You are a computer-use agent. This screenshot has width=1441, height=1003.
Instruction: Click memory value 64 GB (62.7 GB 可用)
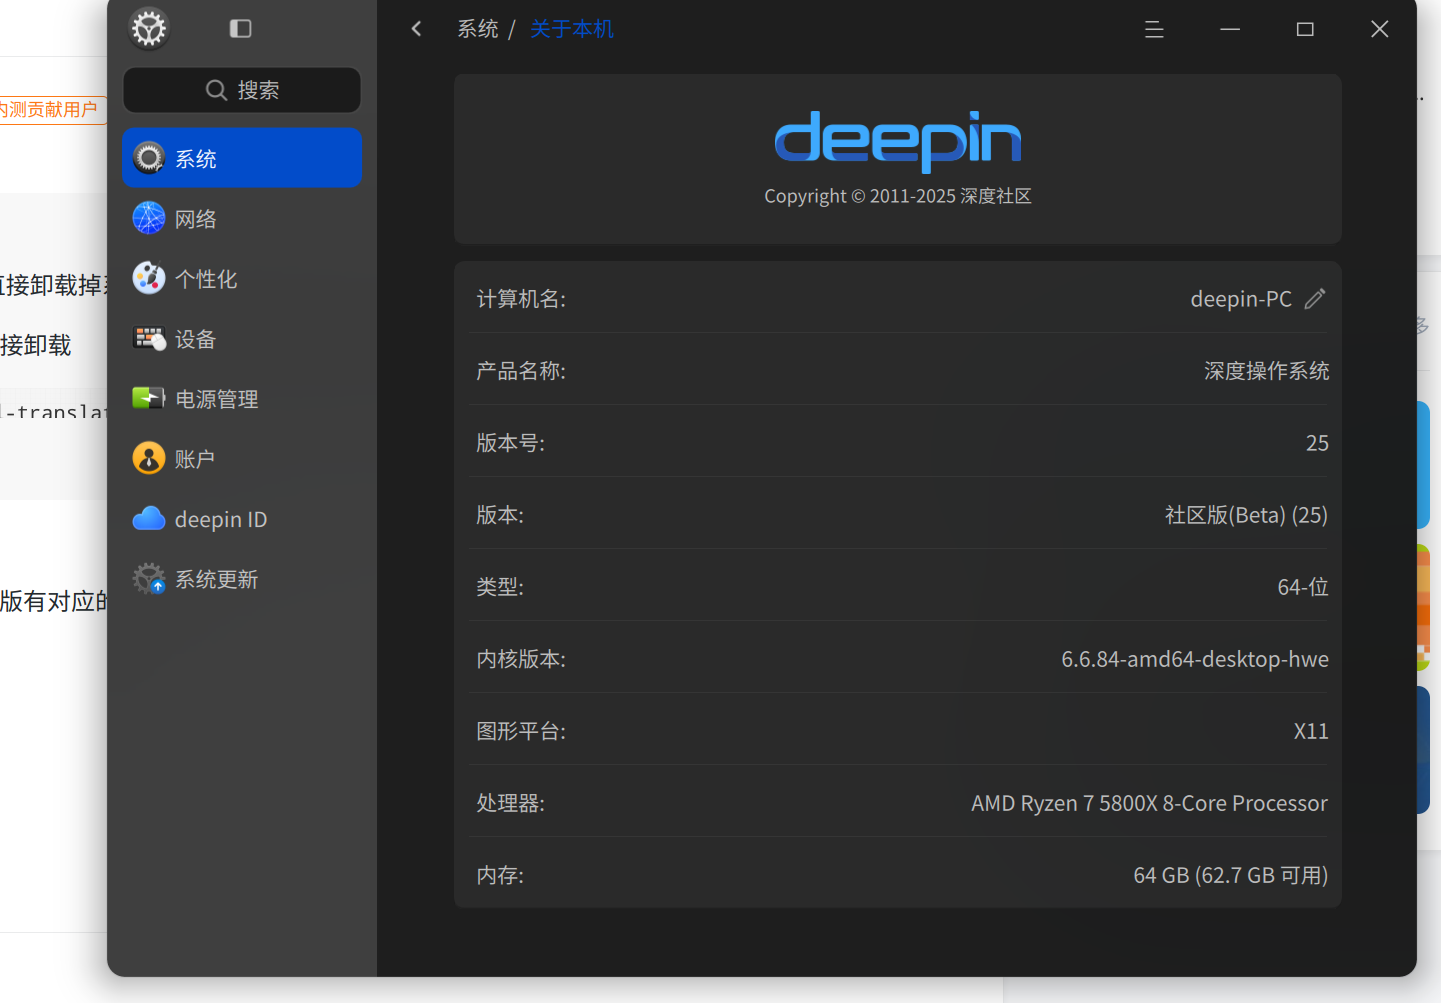pos(1231,875)
